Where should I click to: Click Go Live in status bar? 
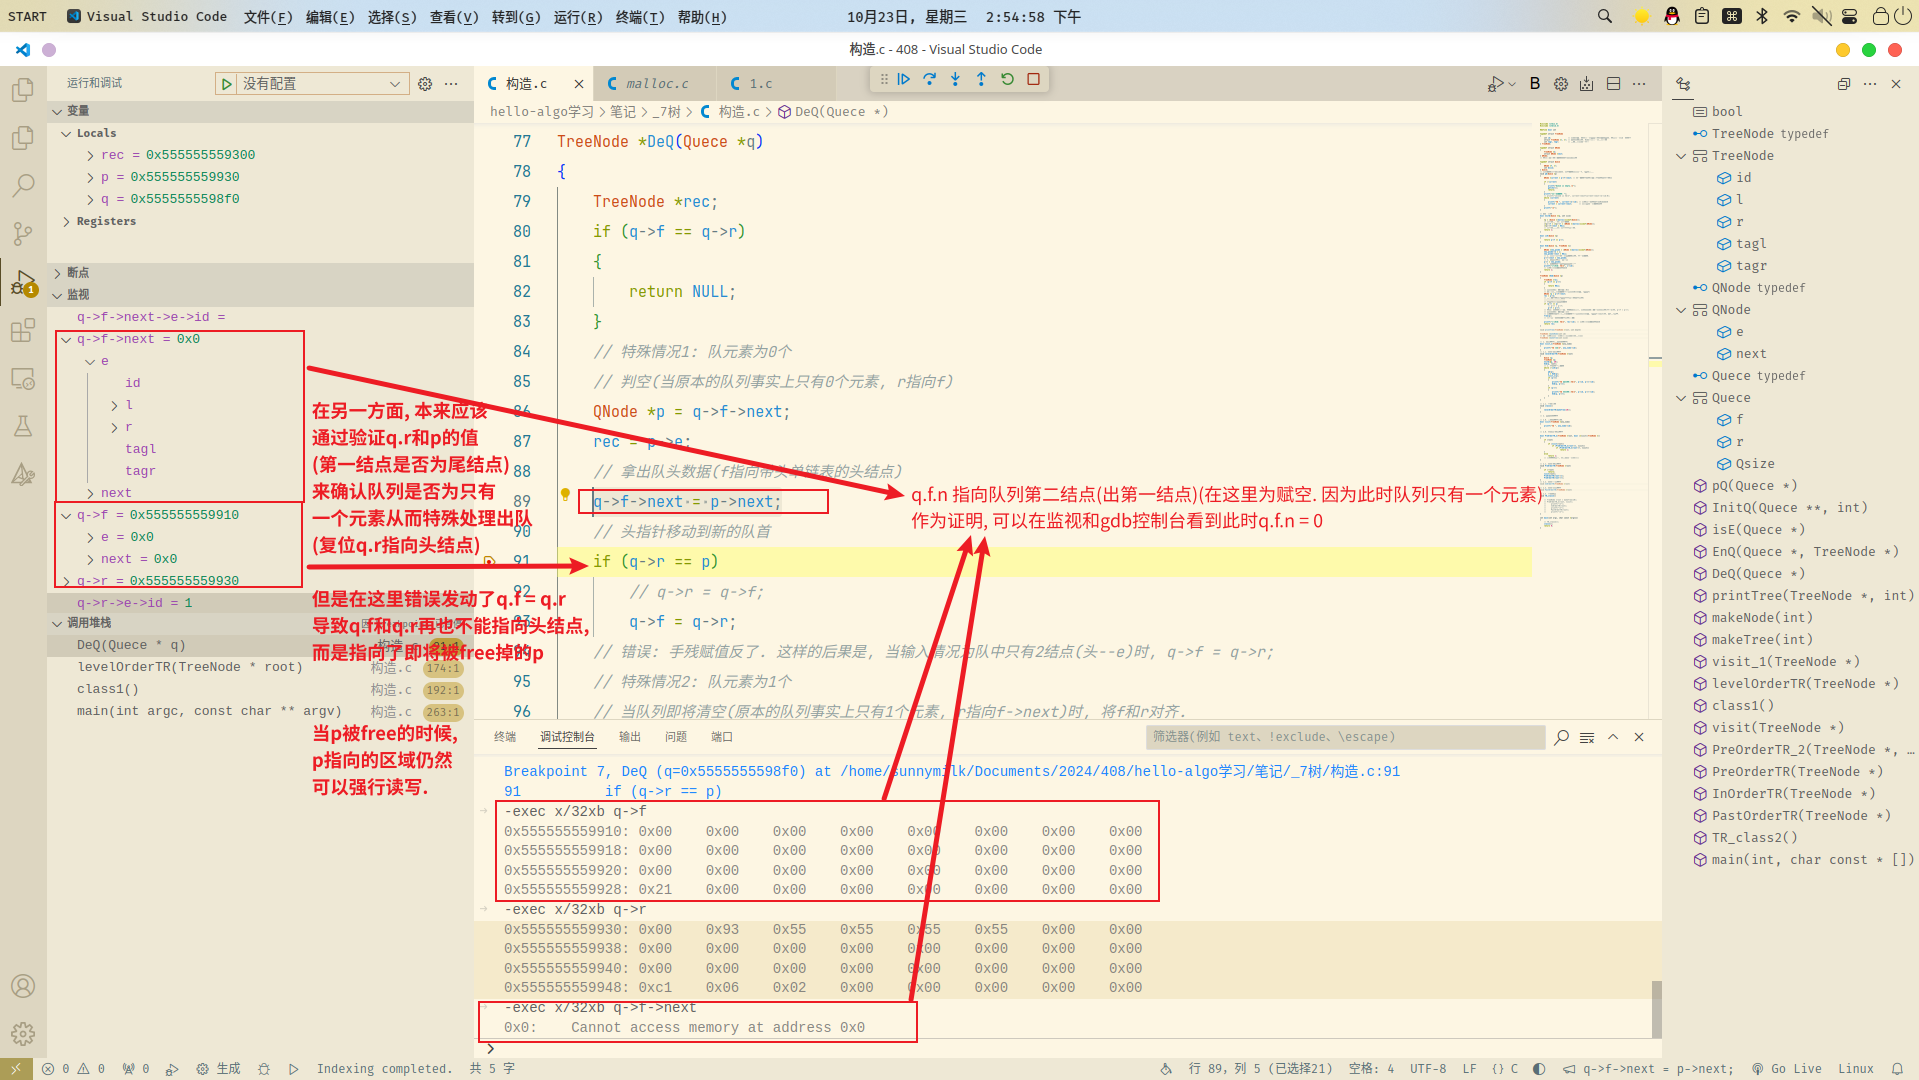pyautogui.click(x=1787, y=1069)
